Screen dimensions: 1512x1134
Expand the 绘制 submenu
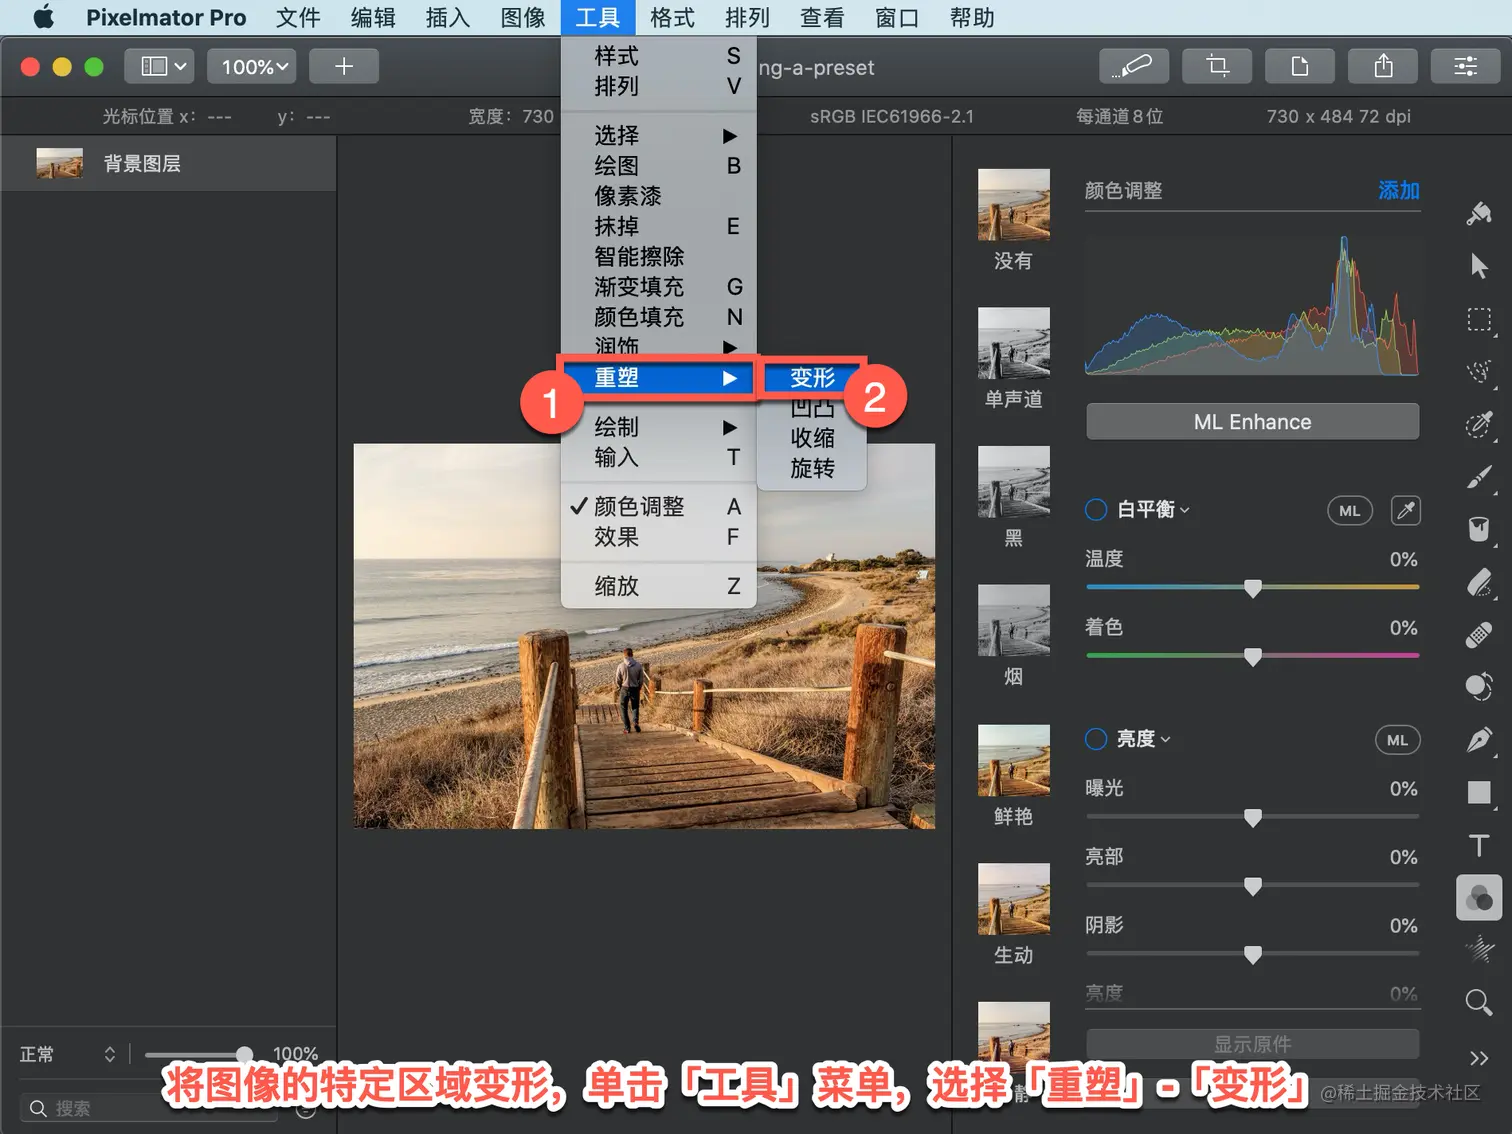tap(658, 427)
